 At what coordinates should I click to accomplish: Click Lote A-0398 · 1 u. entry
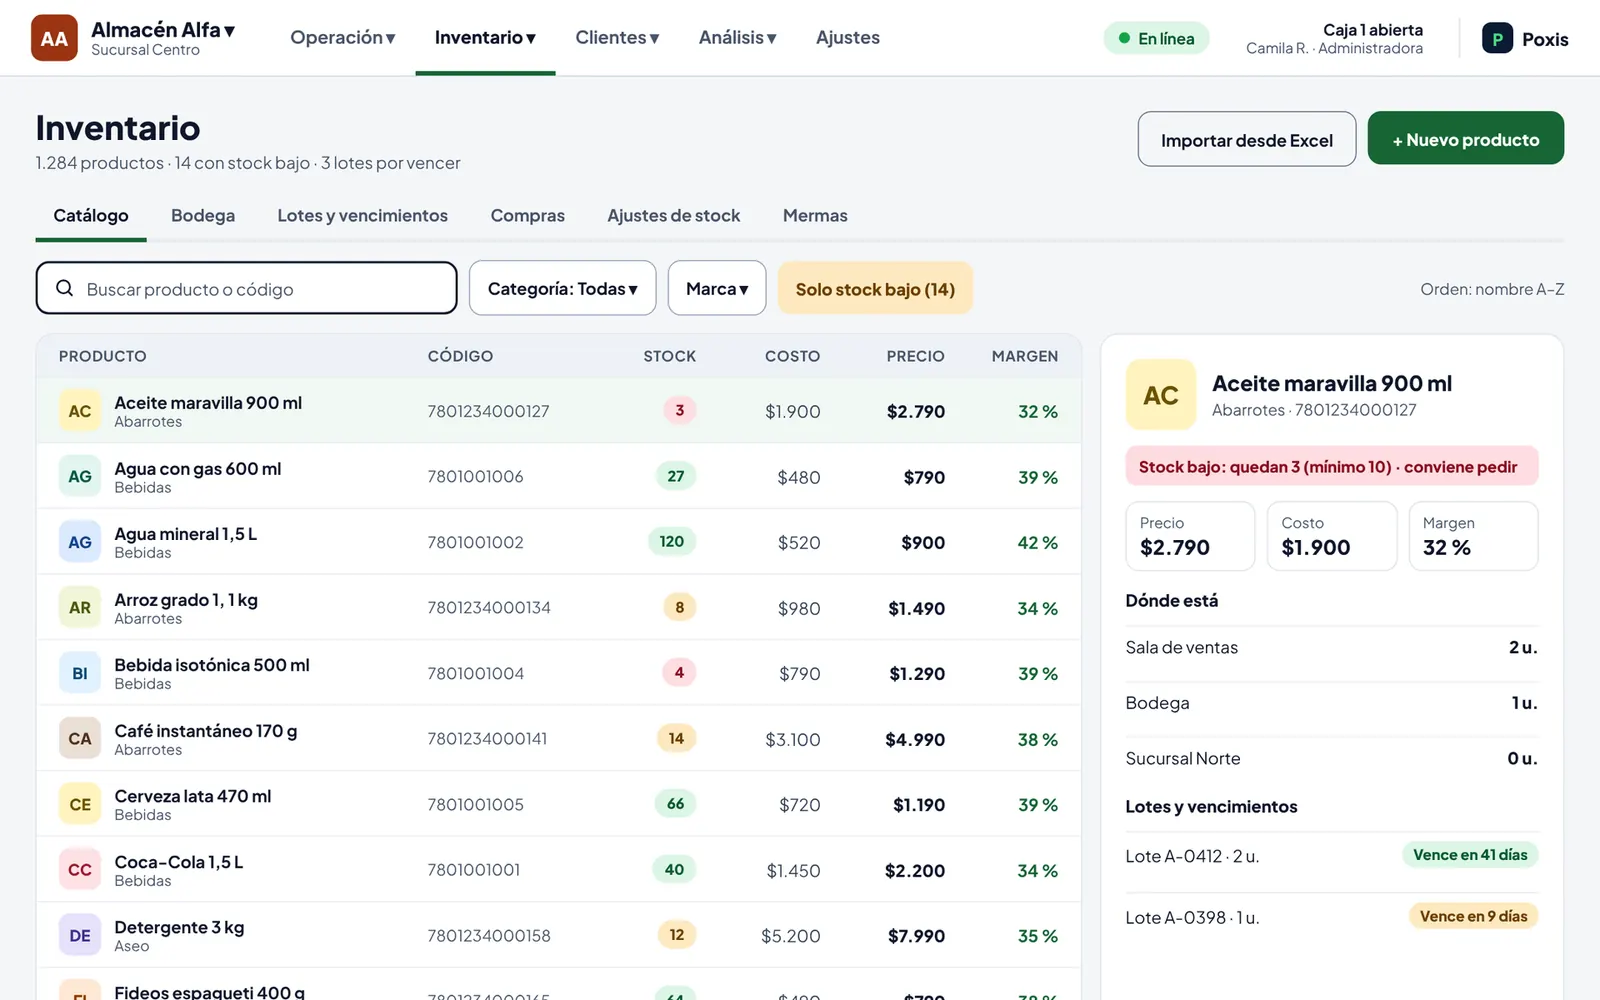click(1192, 917)
